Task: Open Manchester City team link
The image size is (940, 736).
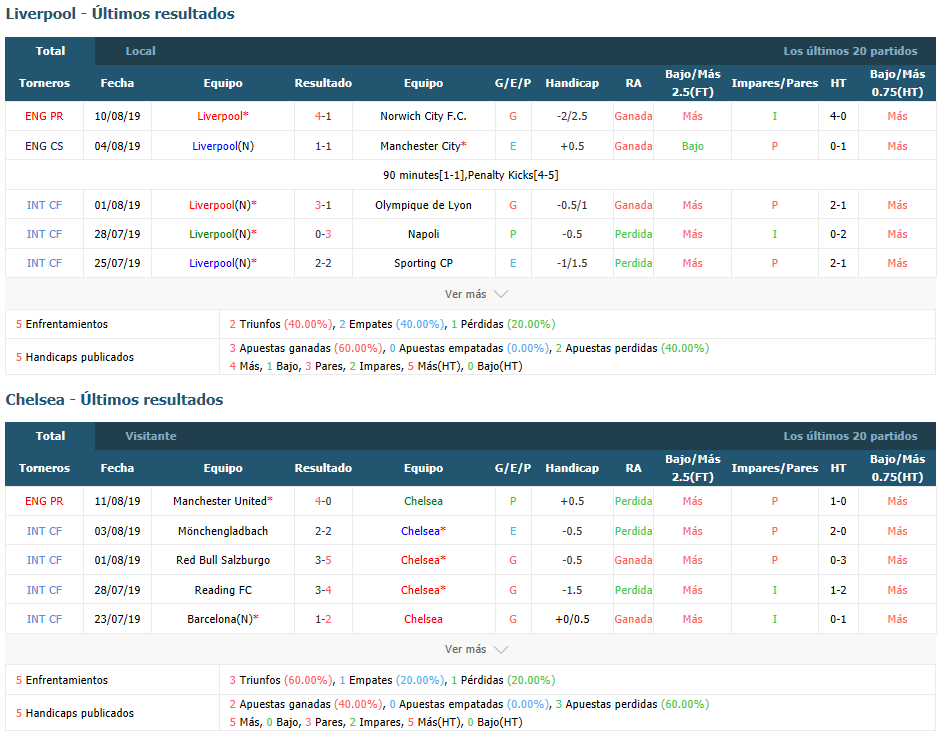Action: pos(423,146)
